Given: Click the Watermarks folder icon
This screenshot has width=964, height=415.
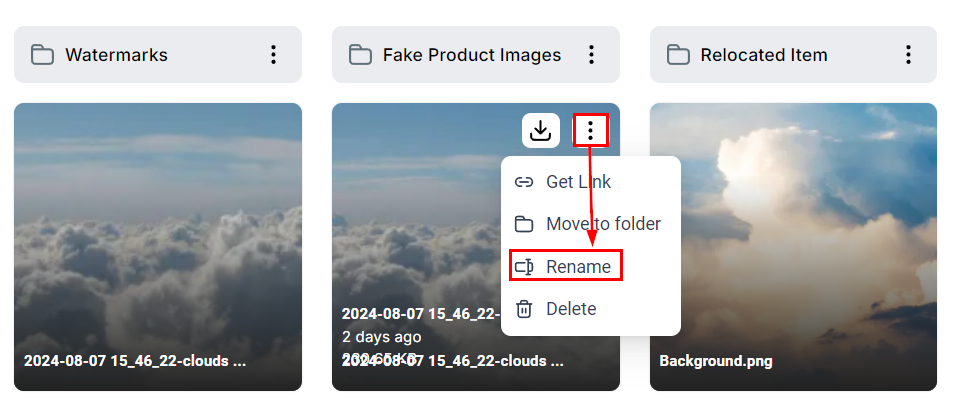Looking at the screenshot, I should (x=42, y=55).
